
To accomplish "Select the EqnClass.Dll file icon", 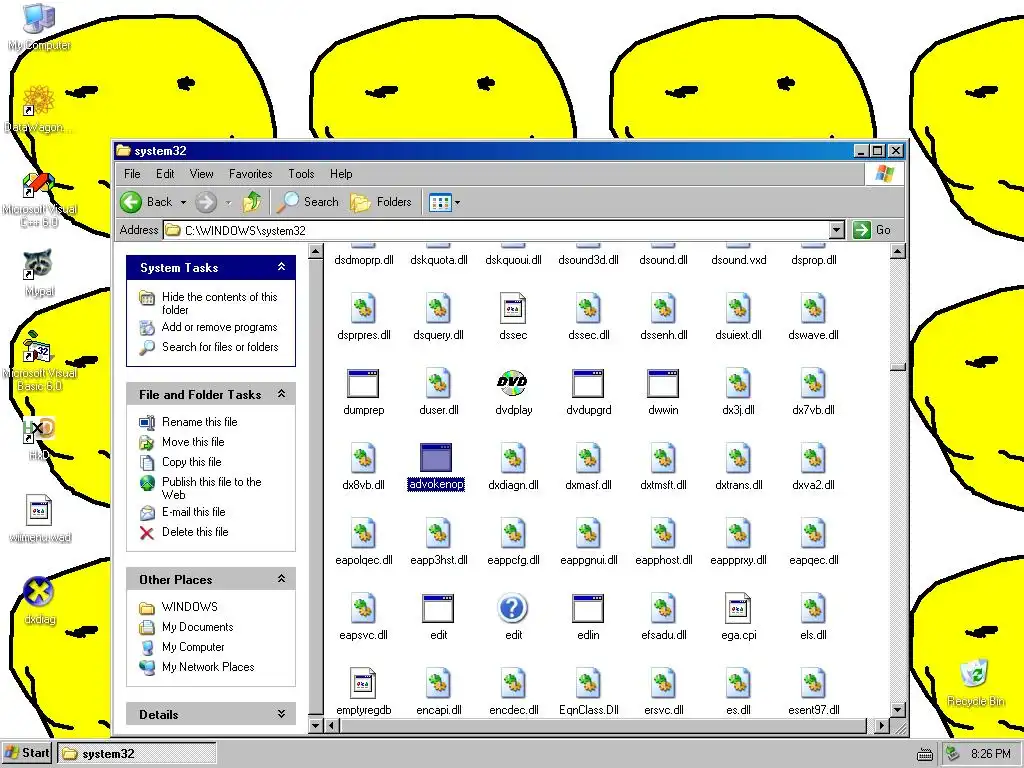I will tap(588, 683).
